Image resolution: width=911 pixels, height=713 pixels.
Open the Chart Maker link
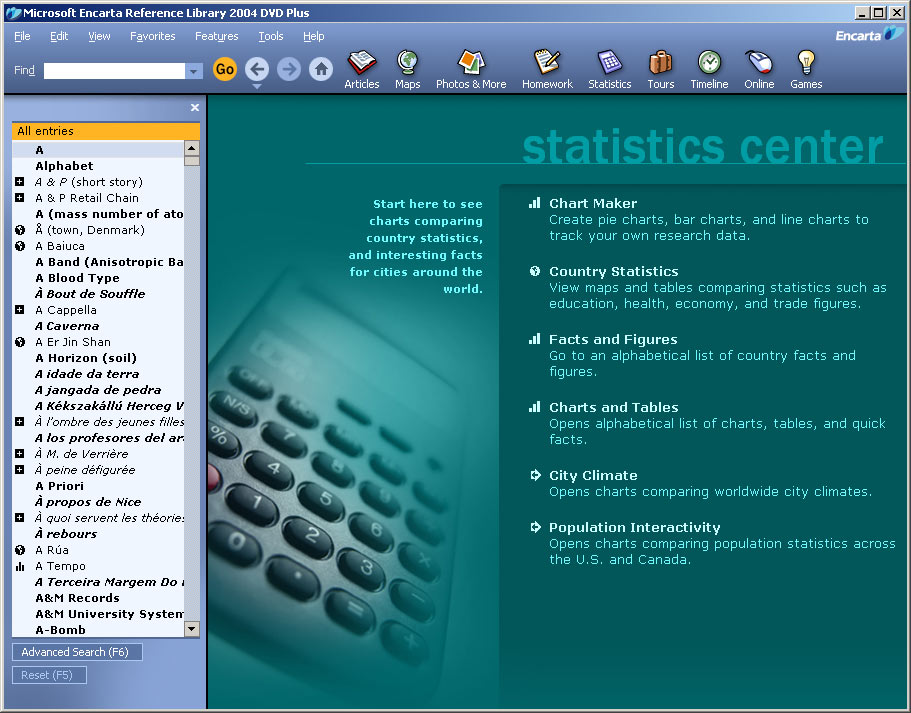593,203
